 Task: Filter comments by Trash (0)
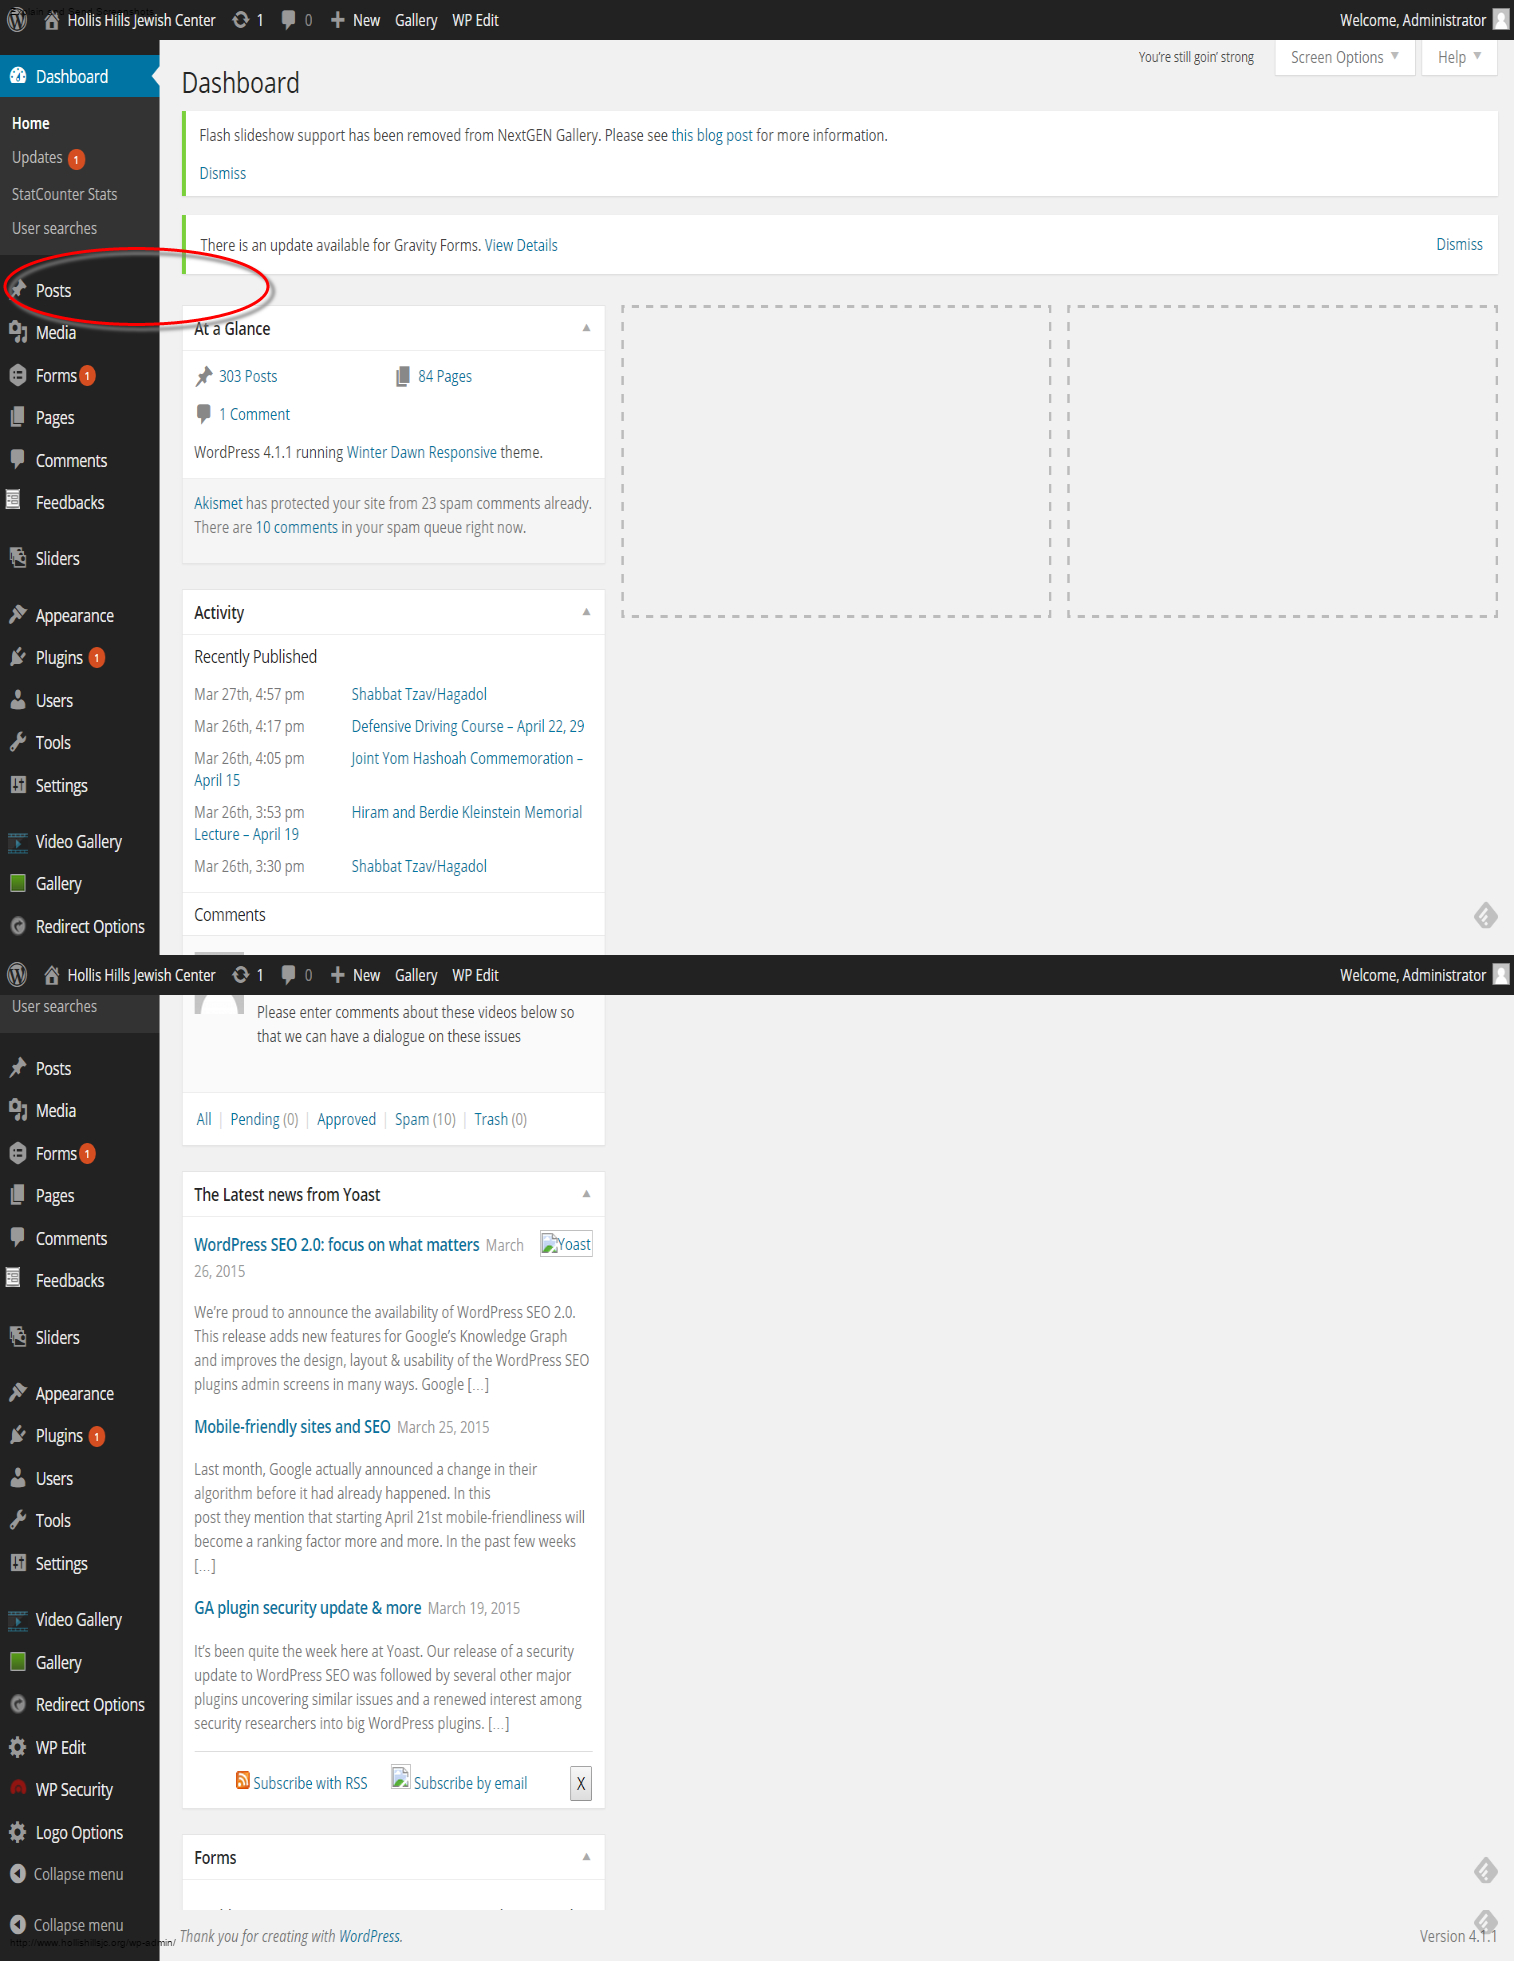pos(500,1119)
